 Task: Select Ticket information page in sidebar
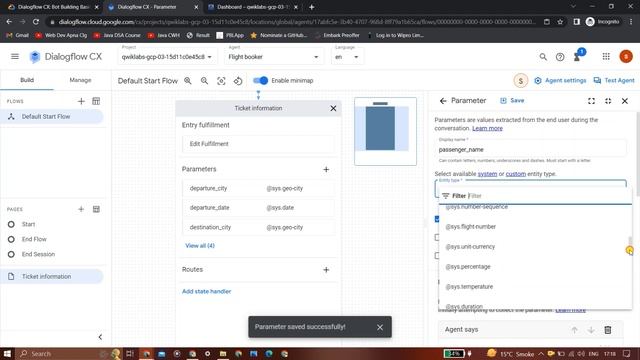coord(52,276)
